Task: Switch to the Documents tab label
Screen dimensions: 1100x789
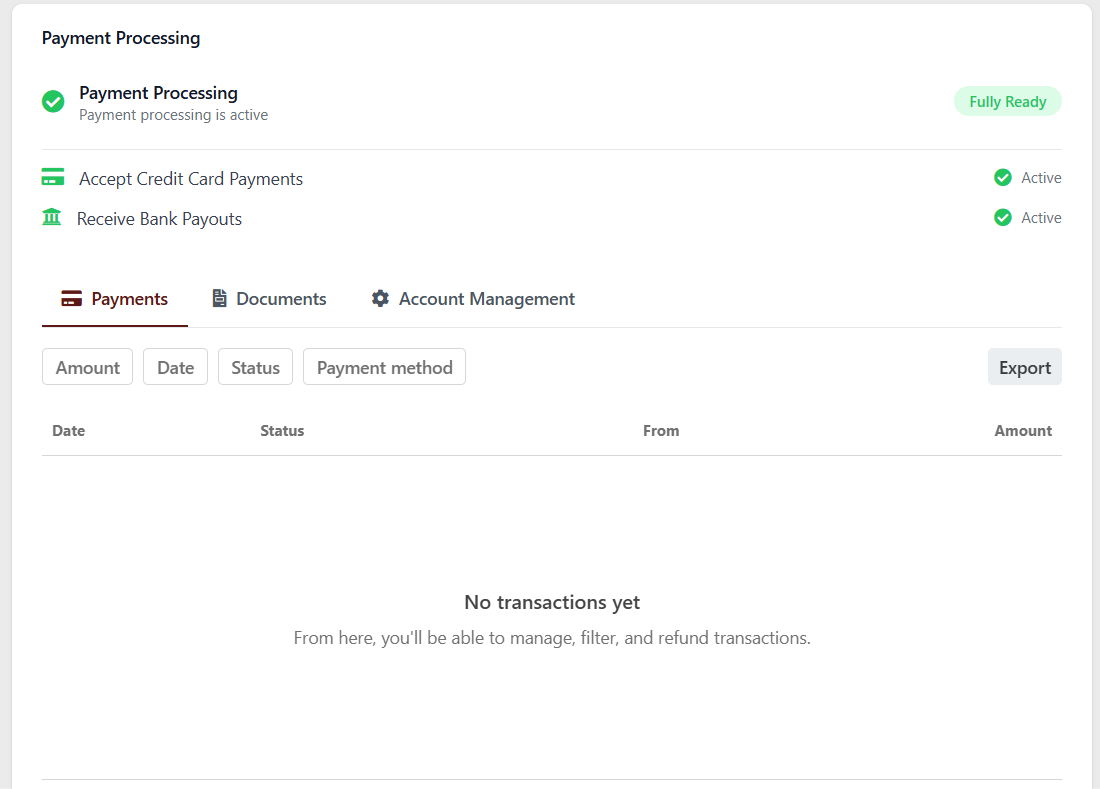Action: tap(281, 299)
